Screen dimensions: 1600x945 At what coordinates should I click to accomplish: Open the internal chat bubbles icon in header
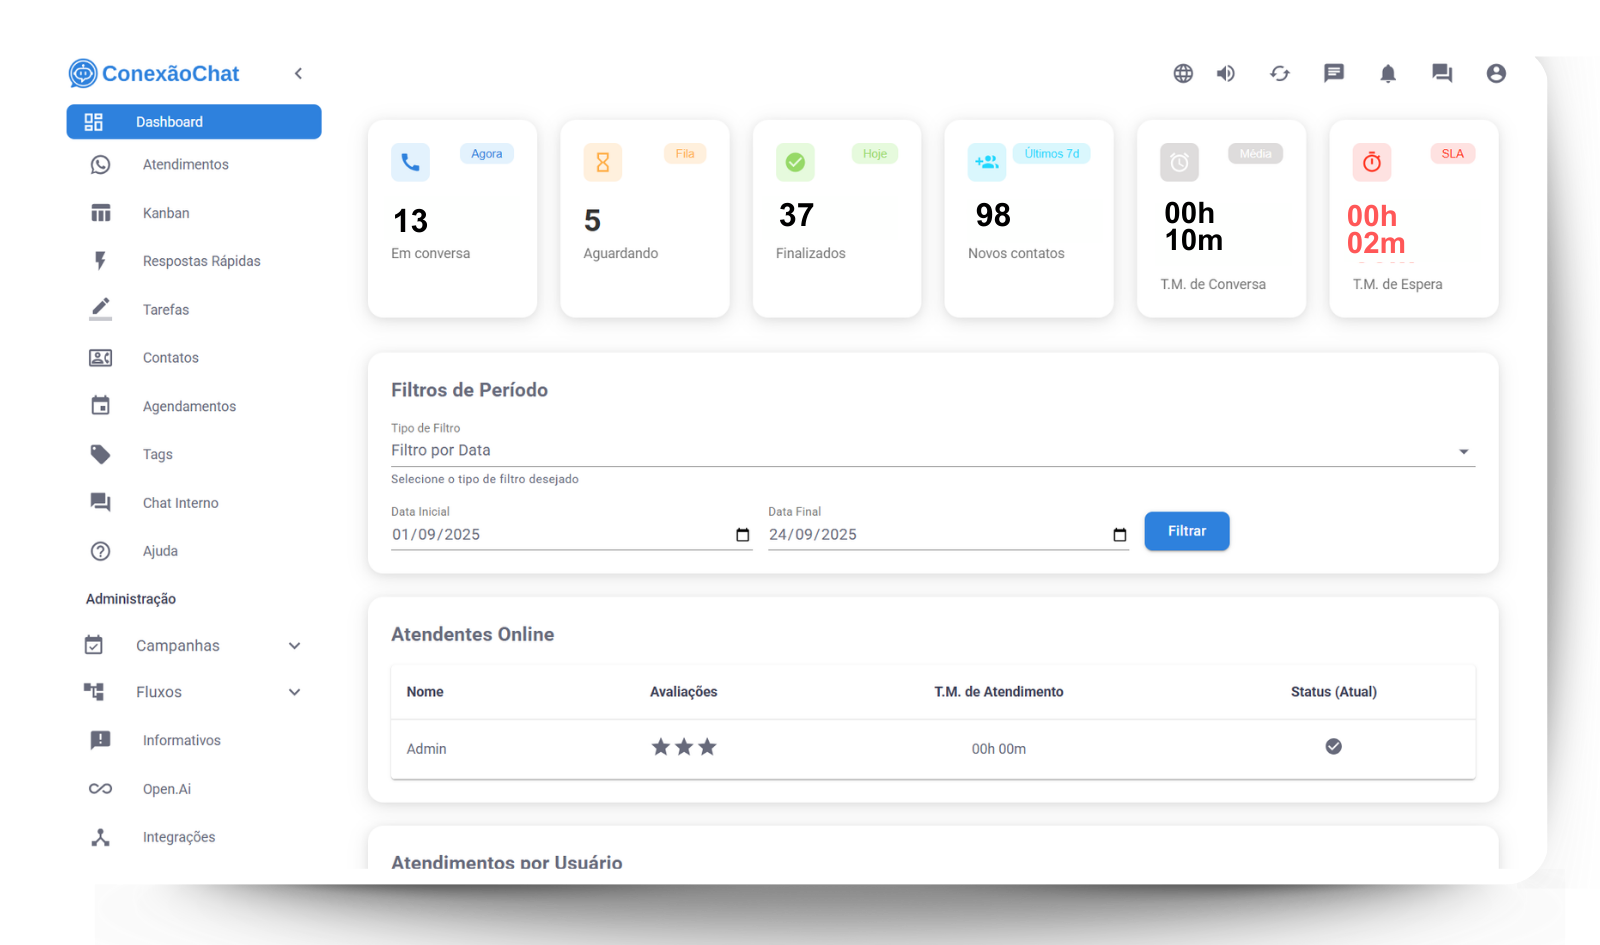[x=1442, y=73]
